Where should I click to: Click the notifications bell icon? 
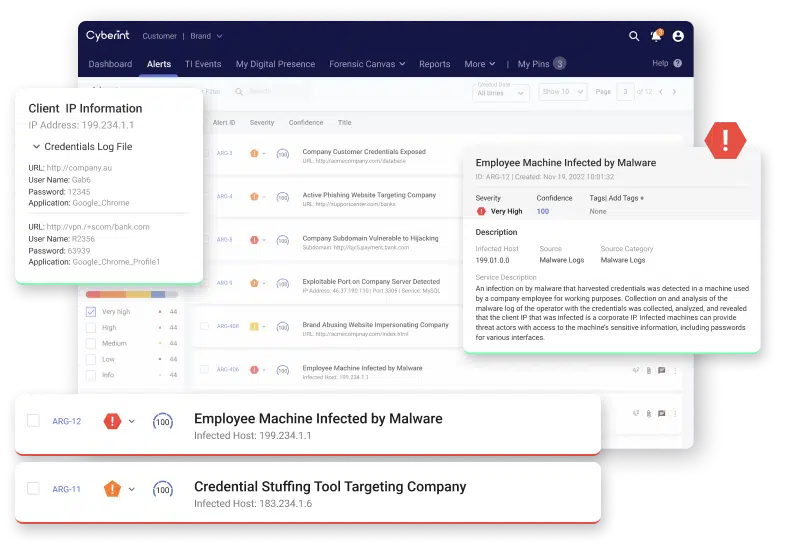656,36
